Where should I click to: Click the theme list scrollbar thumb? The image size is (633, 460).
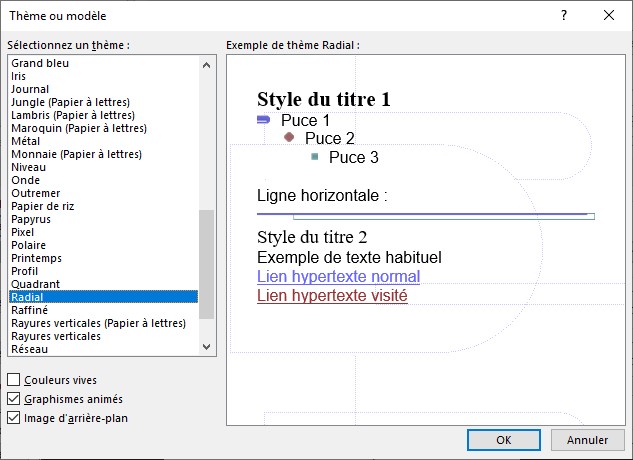[x=207, y=264]
